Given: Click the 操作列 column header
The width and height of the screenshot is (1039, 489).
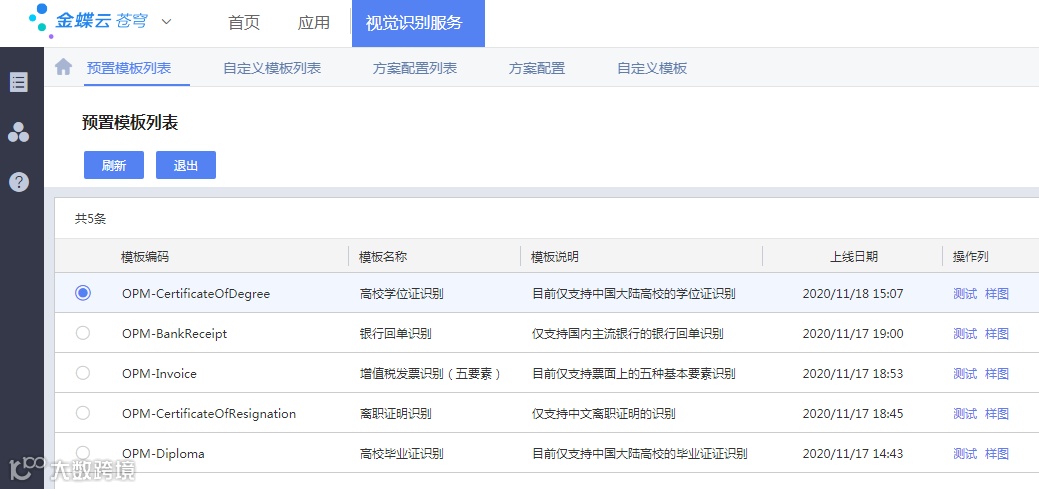Looking at the screenshot, I should tap(971, 257).
